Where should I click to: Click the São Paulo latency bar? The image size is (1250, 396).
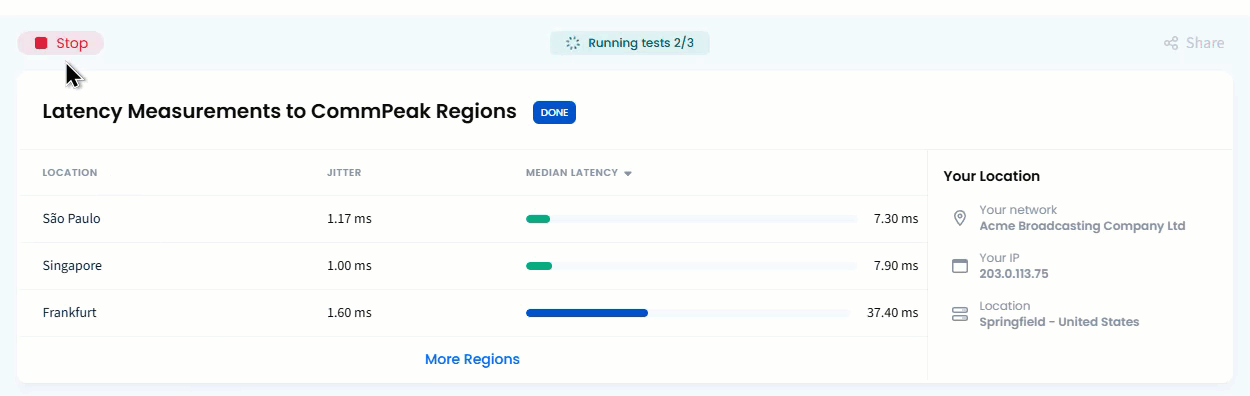coord(691,219)
